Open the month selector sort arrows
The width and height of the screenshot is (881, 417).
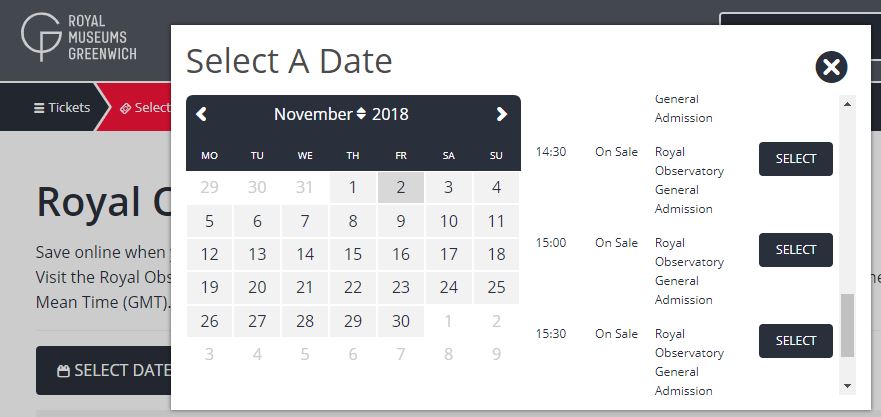(361, 114)
